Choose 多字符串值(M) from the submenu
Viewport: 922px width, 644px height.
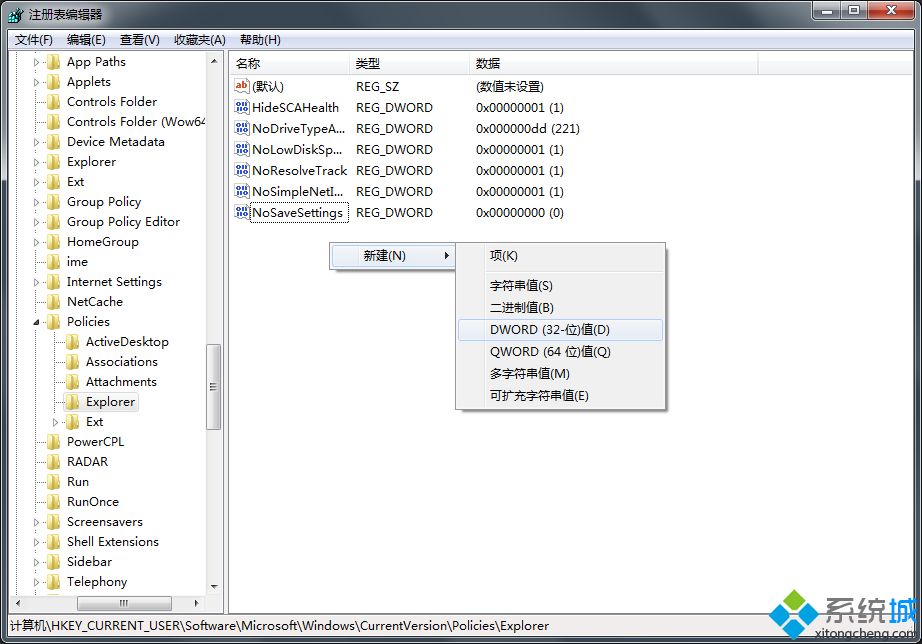560,373
